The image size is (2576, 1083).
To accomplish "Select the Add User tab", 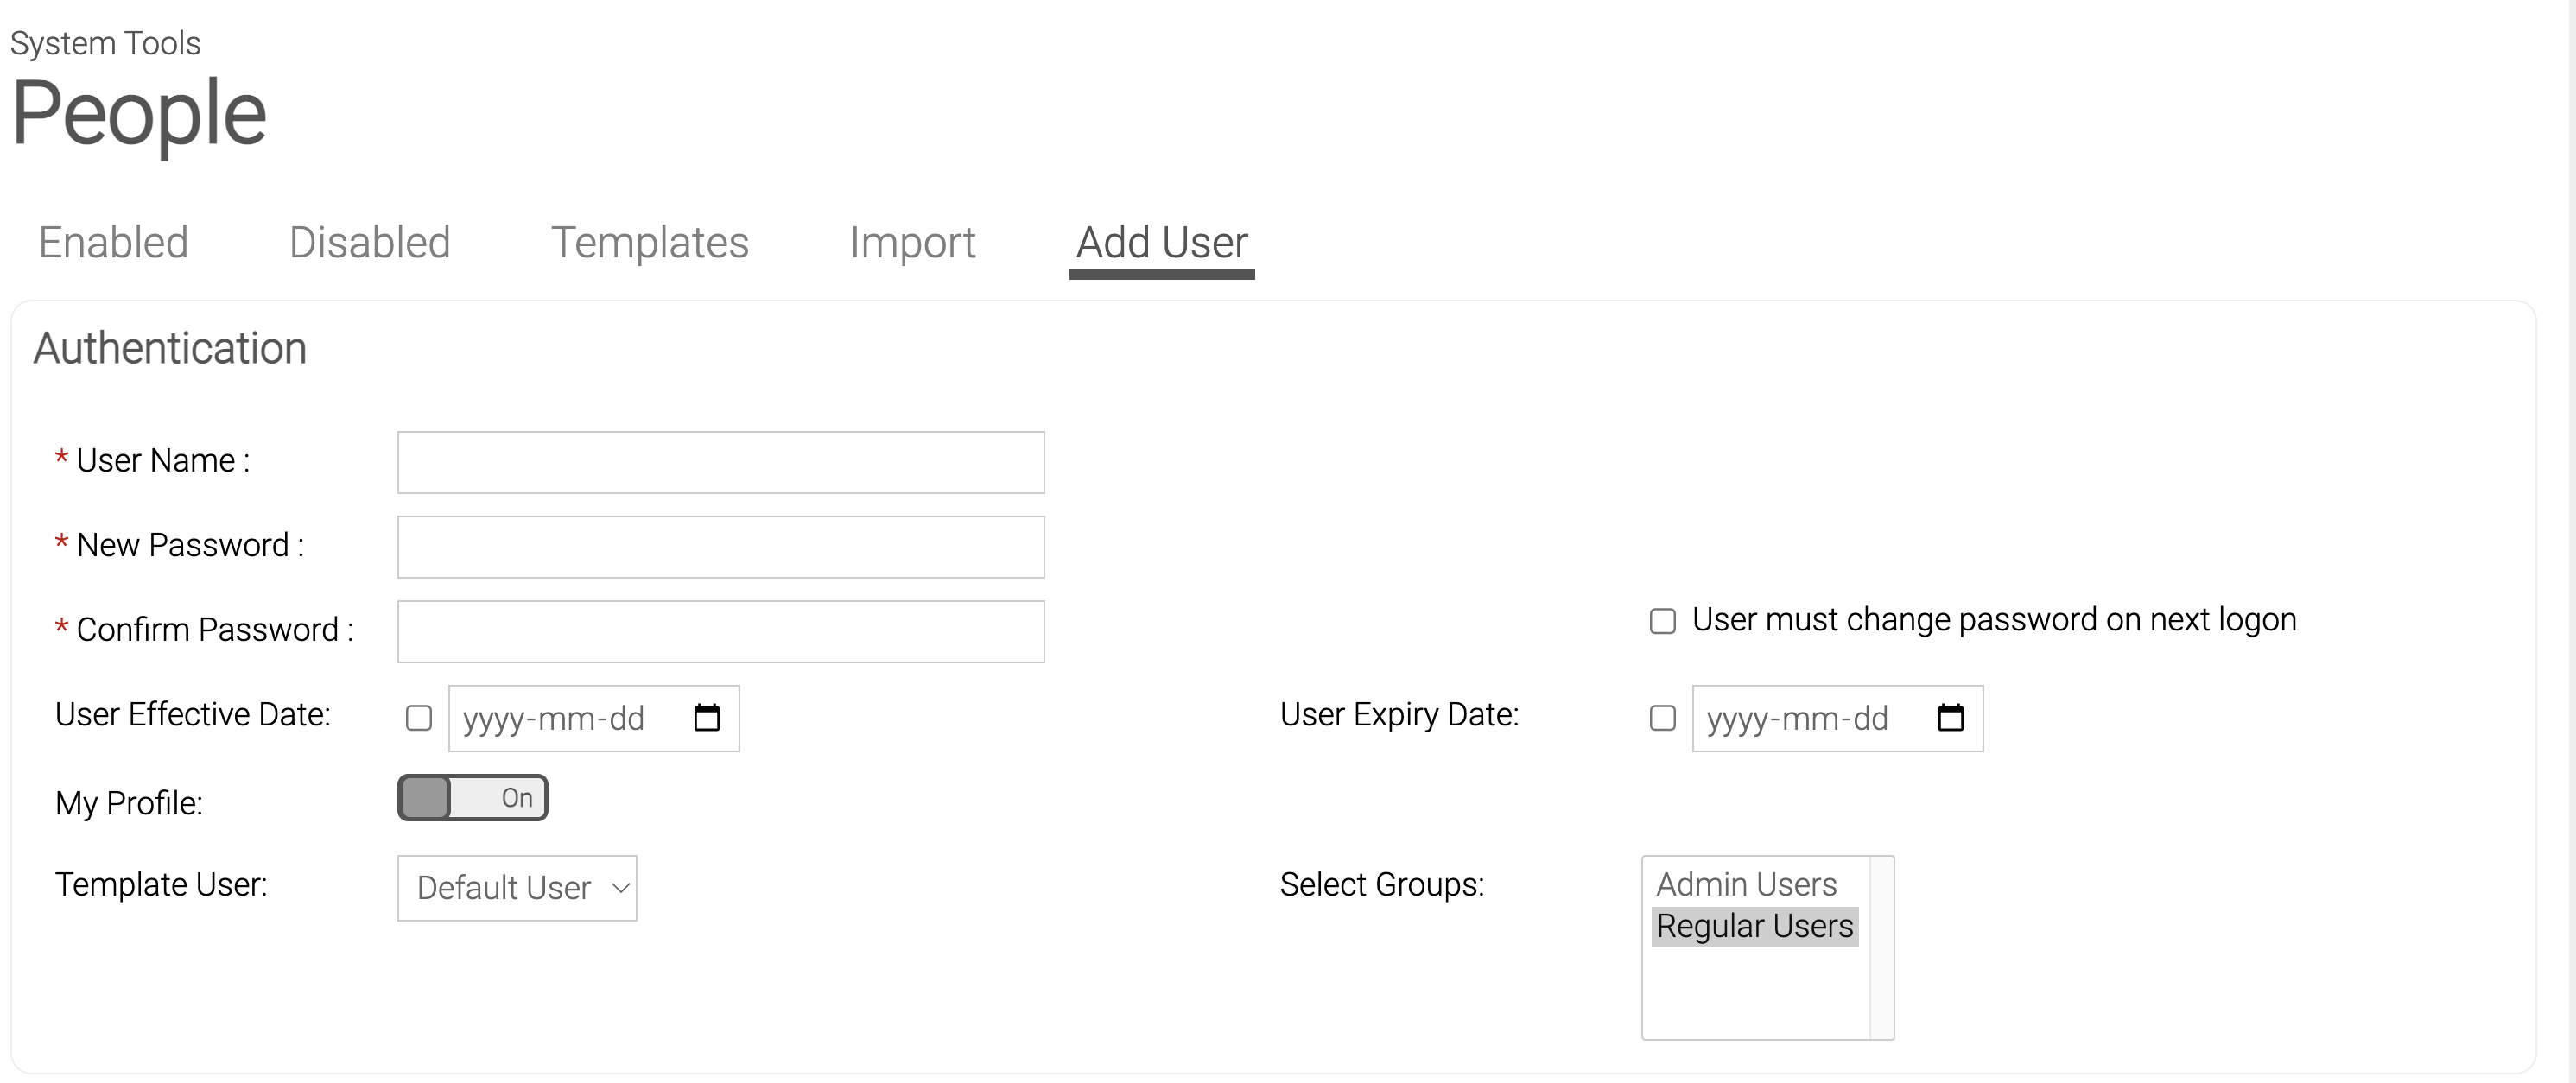I will tap(1162, 243).
